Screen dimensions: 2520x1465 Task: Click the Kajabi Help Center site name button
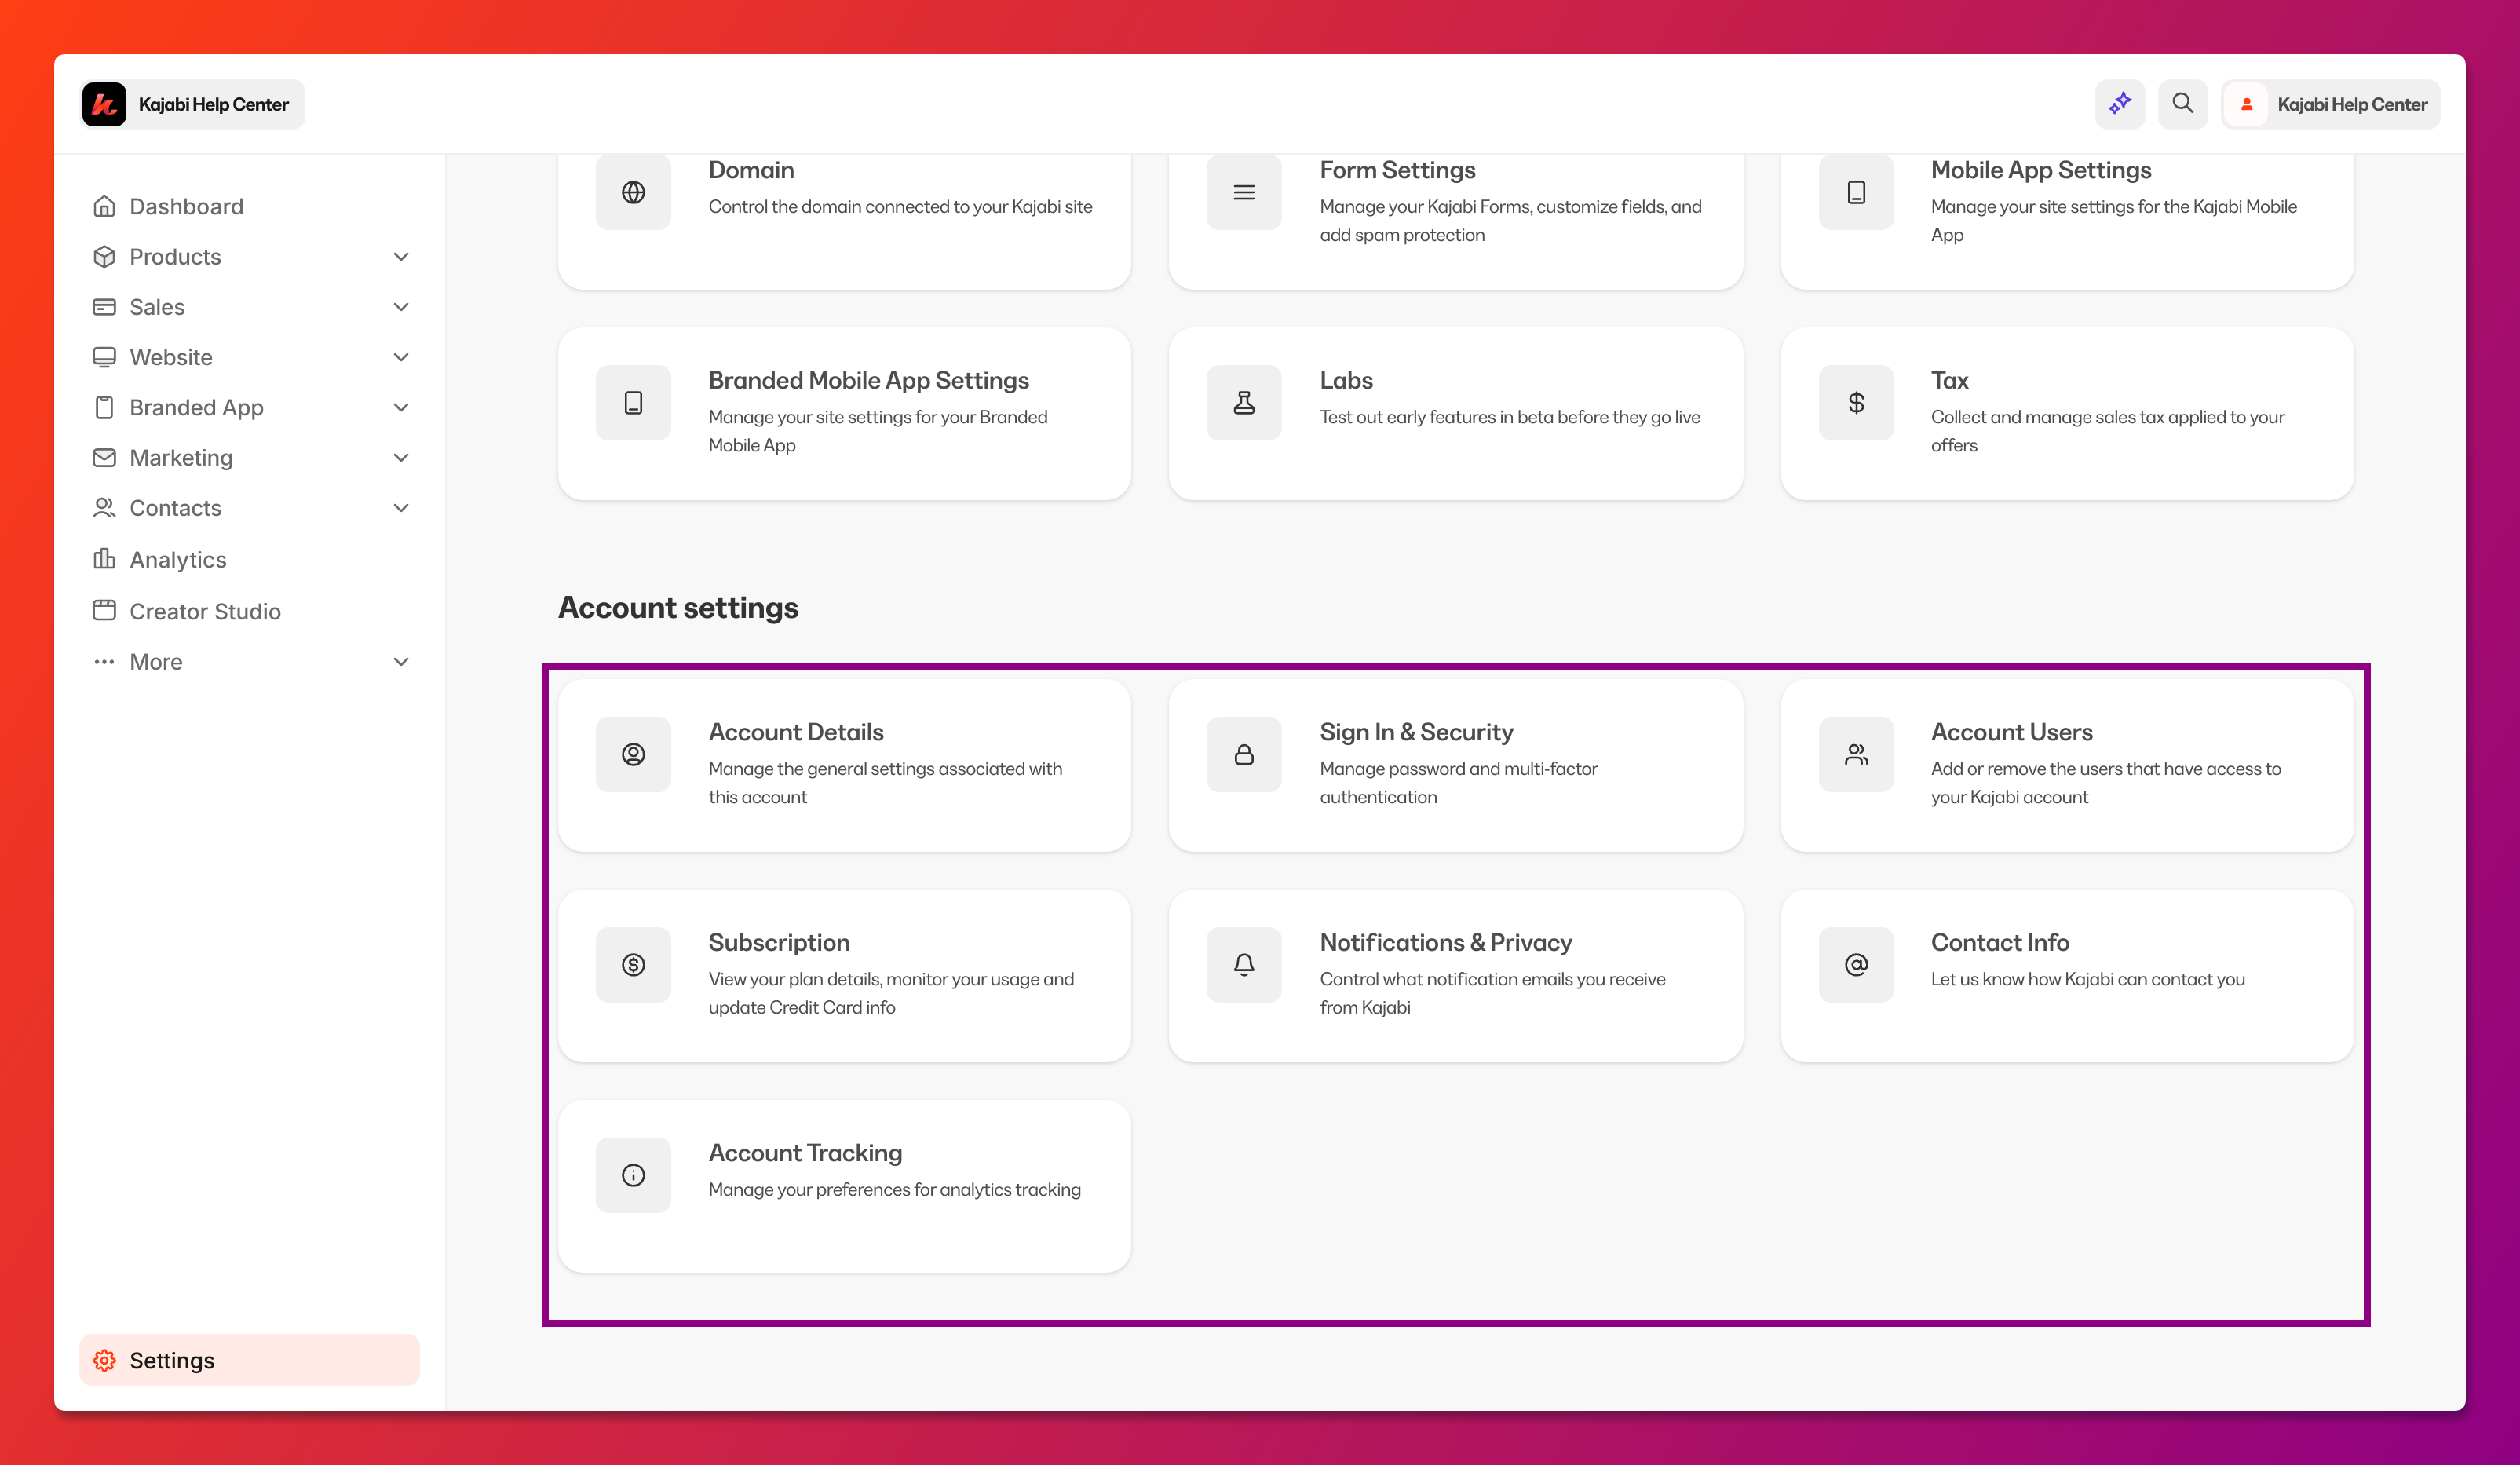pyautogui.click(x=192, y=104)
